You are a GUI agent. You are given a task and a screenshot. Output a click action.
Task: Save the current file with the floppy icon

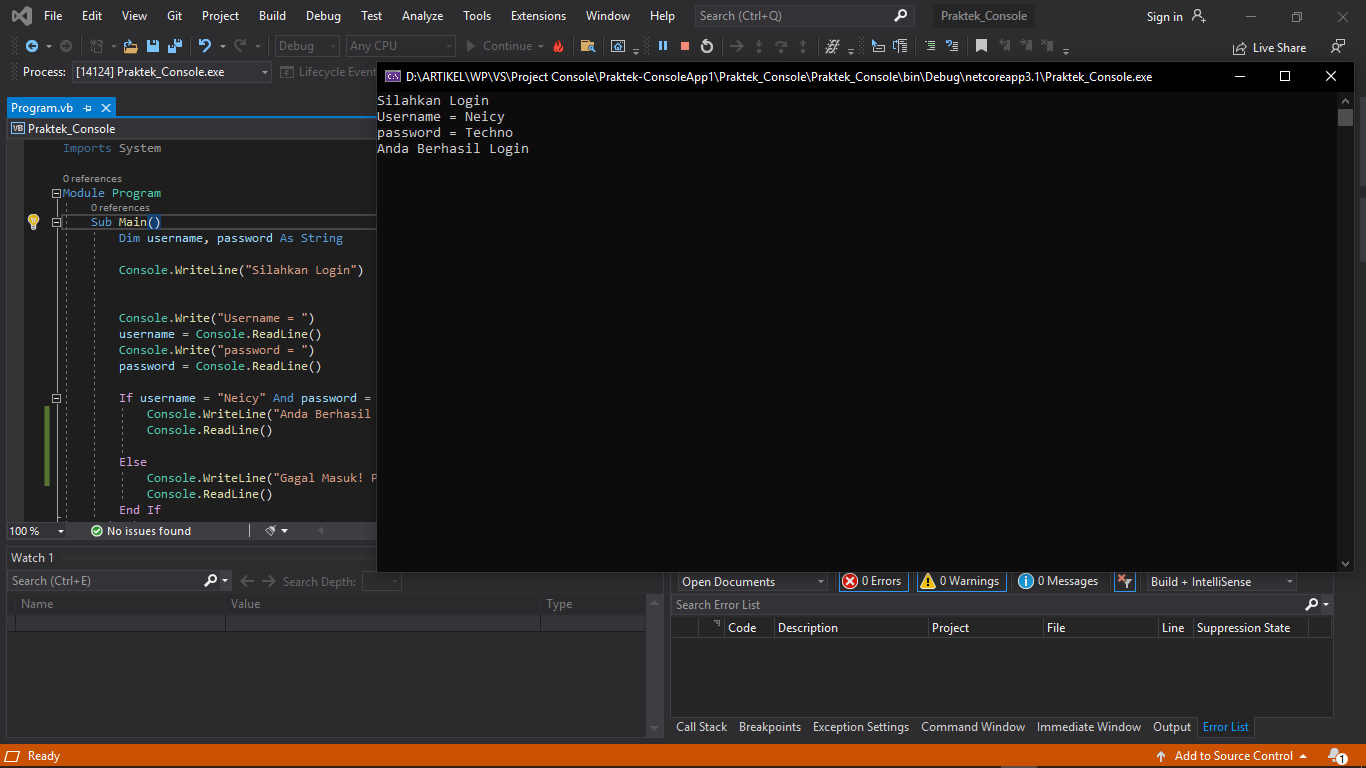pos(153,46)
